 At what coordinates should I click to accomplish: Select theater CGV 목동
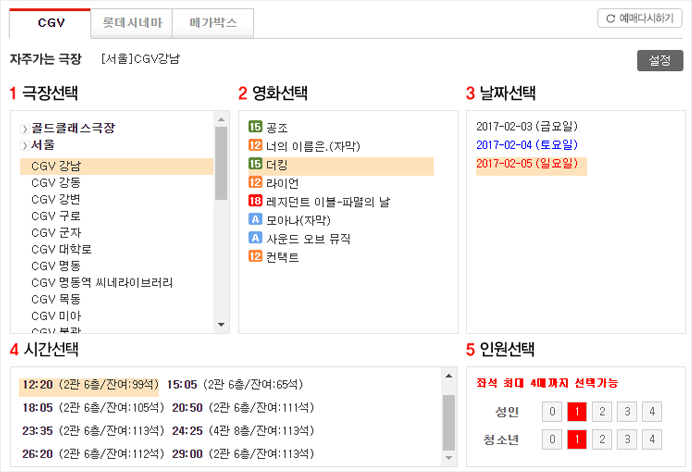pyautogui.click(x=56, y=300)
